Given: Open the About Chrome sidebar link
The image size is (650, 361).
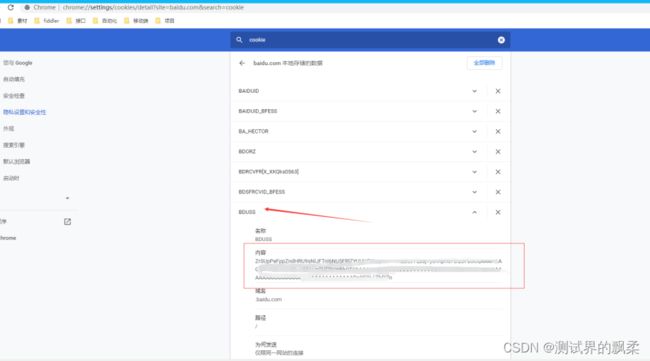Looking at the screenshot, I should [x=8, y=238].
